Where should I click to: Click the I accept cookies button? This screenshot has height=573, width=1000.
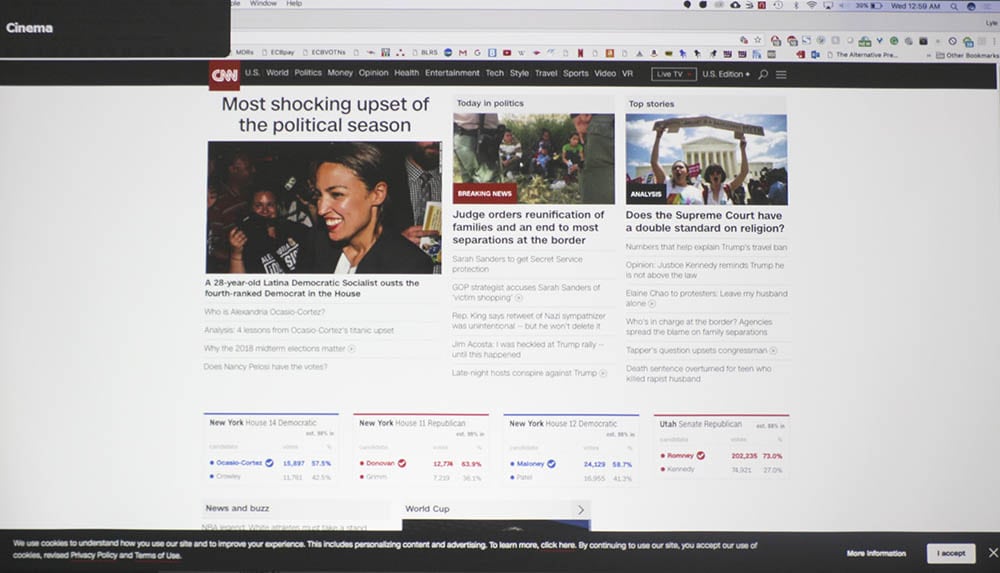pyautogui.click(x=951, y=553)
